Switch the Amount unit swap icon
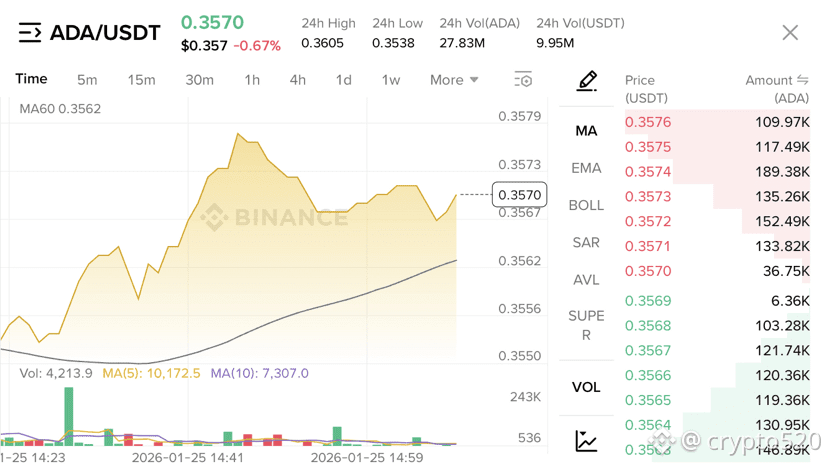The image size is (829, 466). point(803,80)
